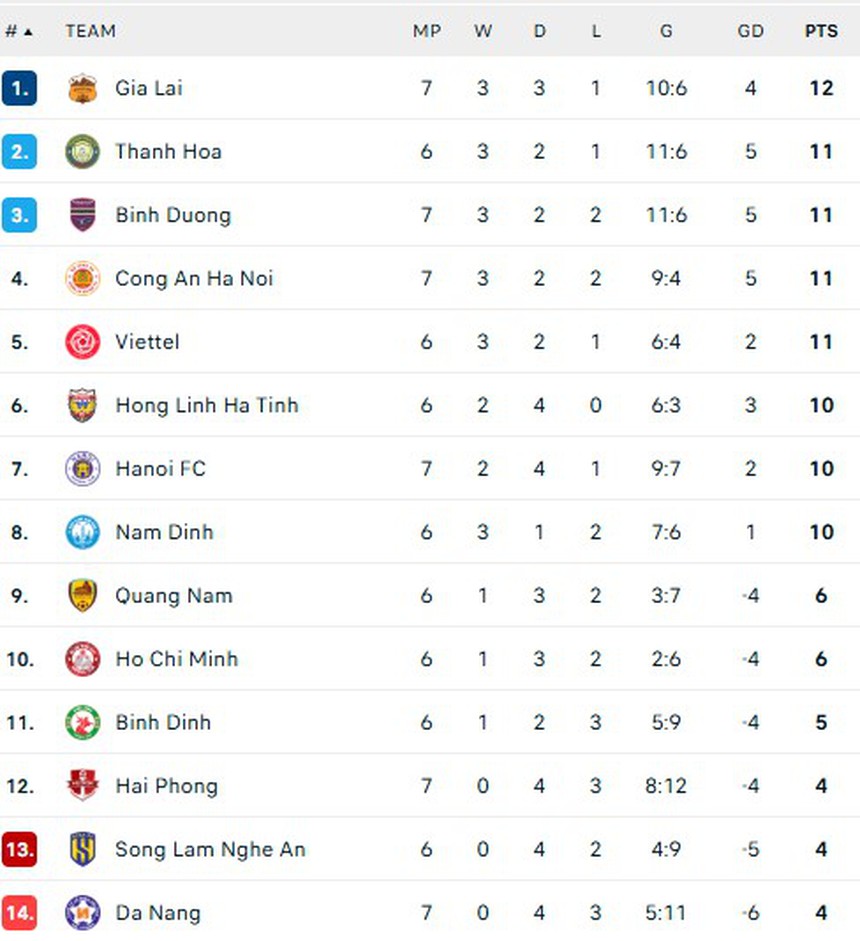This screenshot has height=941, width=860.
Task: Click the Gia Lai club crest
Action: (82, 88)
